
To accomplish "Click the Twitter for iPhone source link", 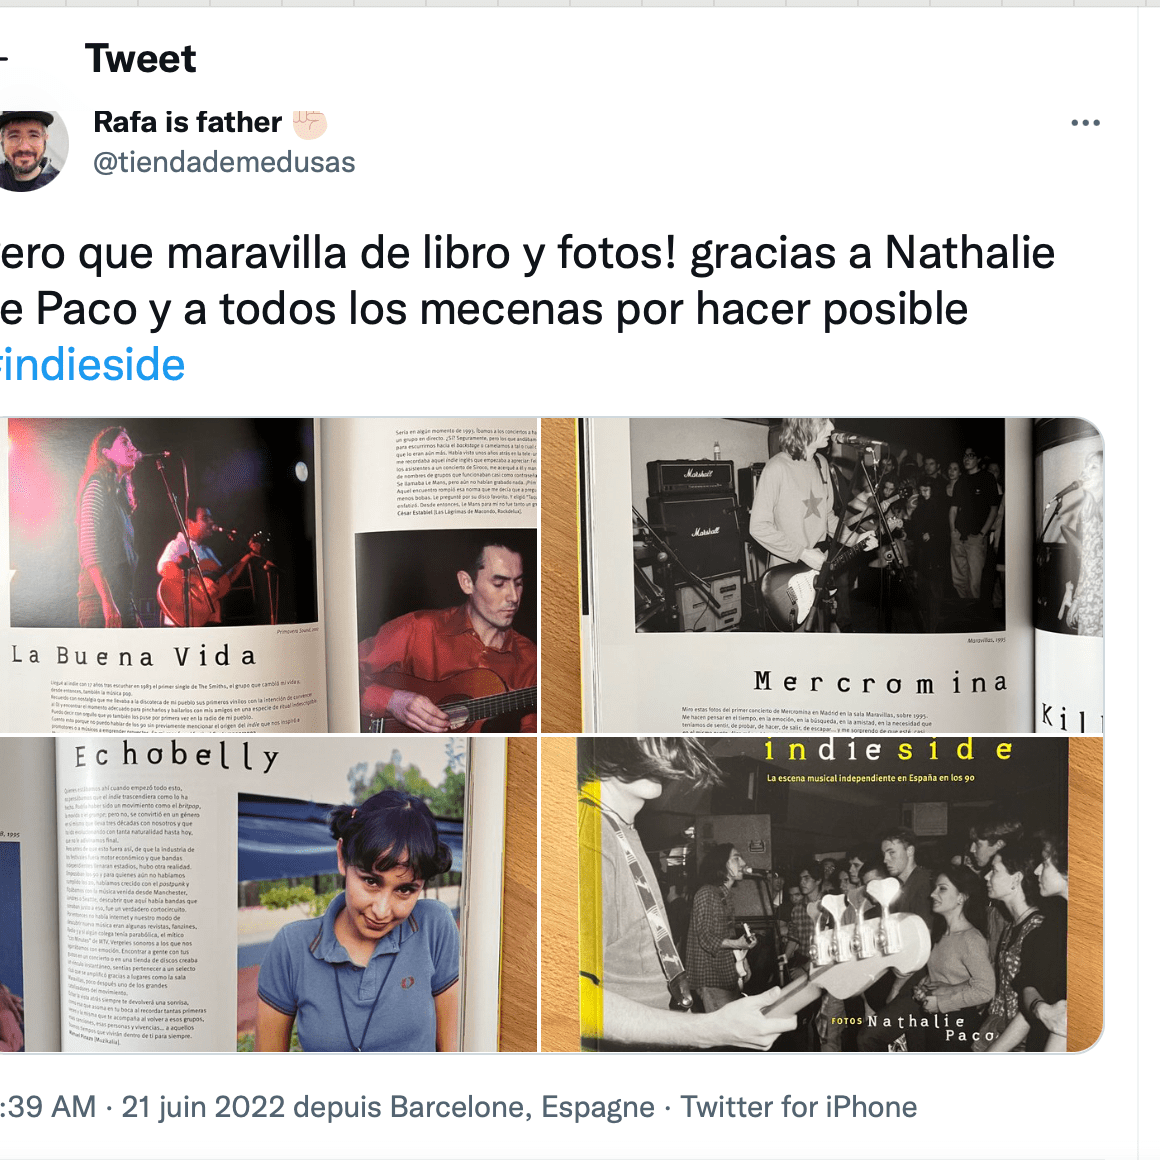I will 798,1107.
